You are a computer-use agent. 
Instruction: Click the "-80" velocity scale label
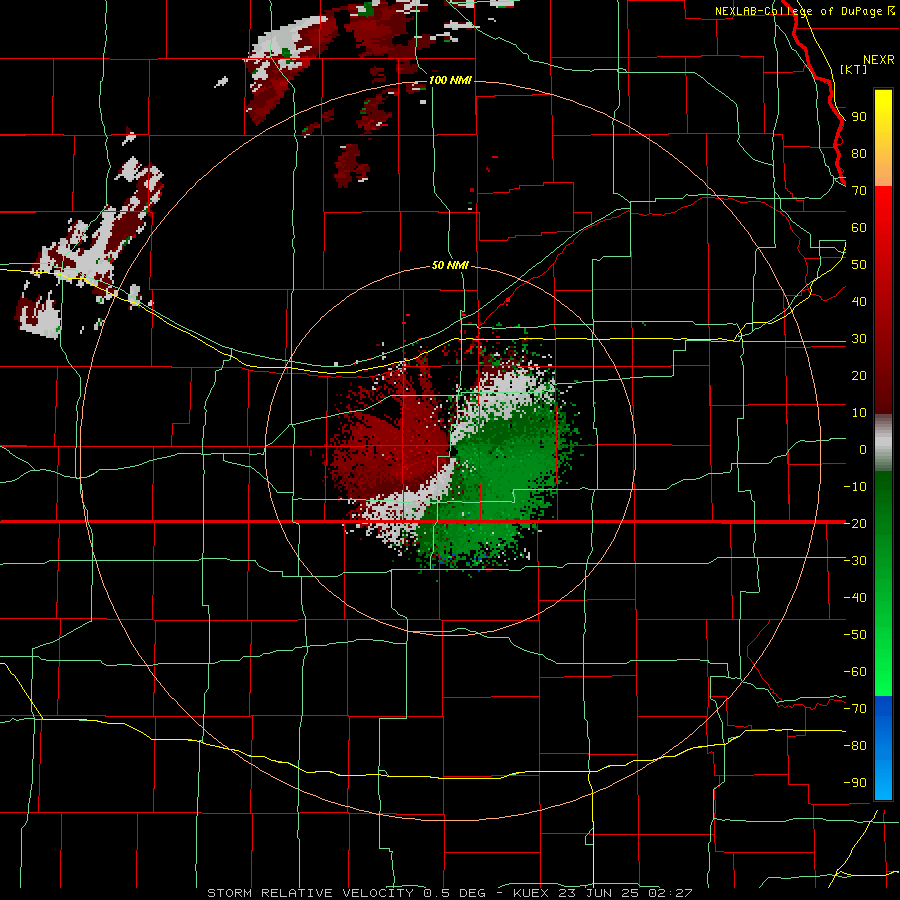(855, 746)
